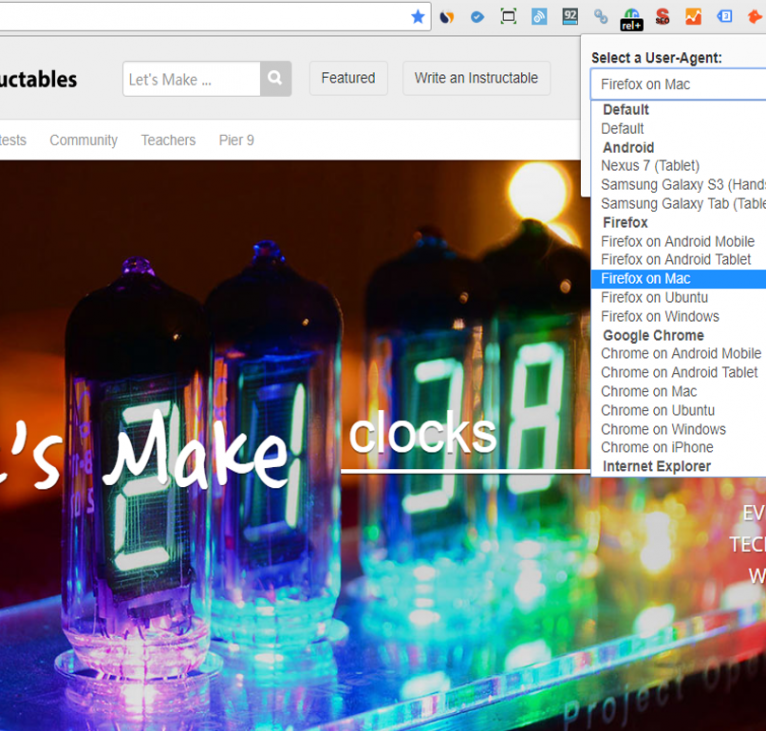Click the orange analytics chart extension icon
This screenshot has width=766, height=731.
click(693, 16)
